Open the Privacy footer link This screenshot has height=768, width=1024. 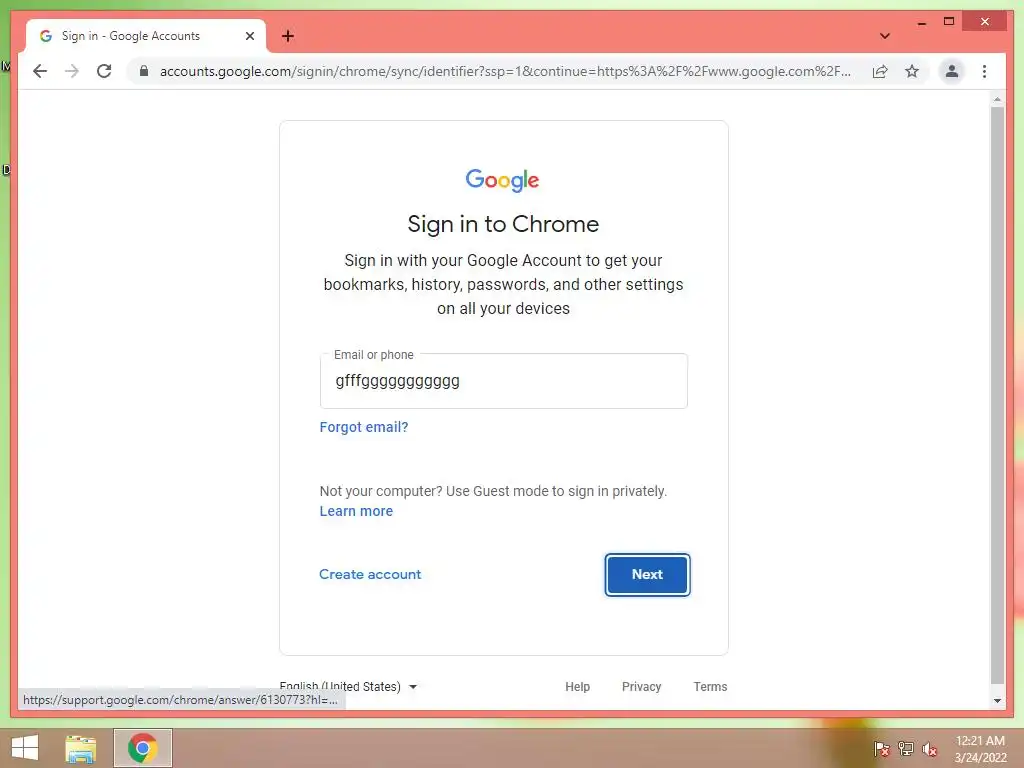(641, 686)
